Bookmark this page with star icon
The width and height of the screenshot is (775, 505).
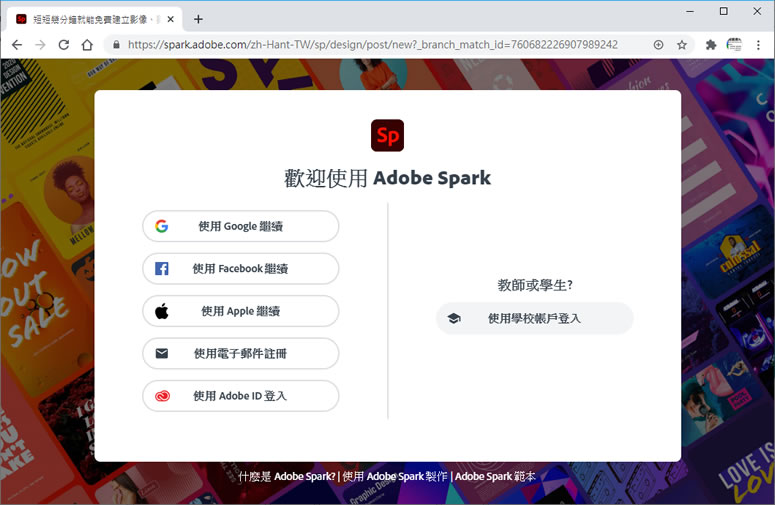pyautogui.click(x=682, y=45)
